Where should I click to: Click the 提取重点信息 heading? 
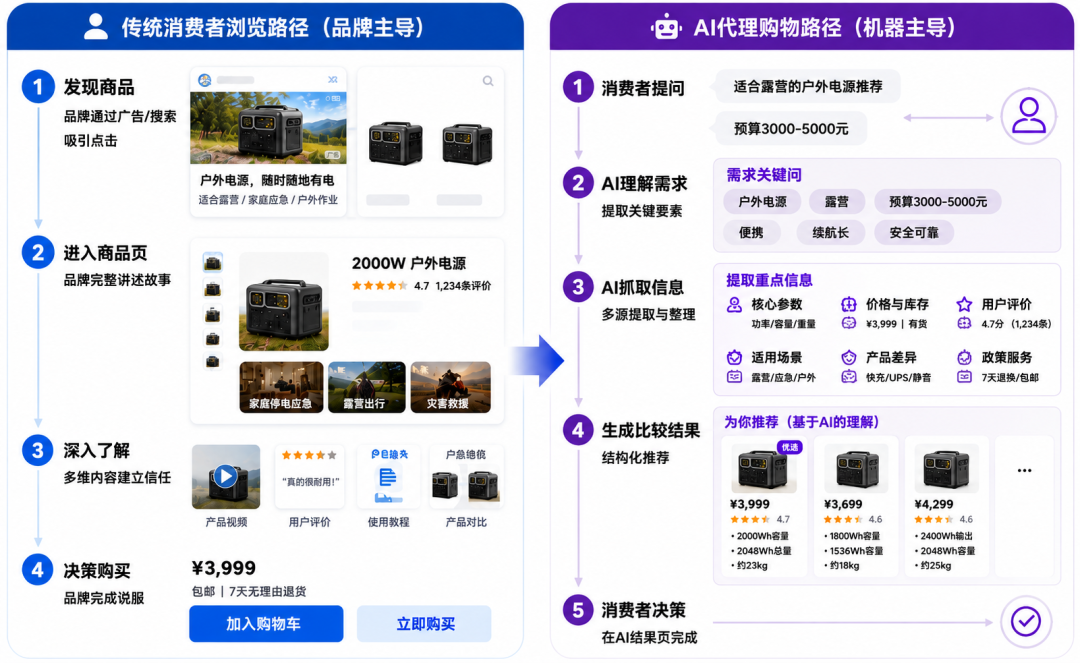click(769, 280)
